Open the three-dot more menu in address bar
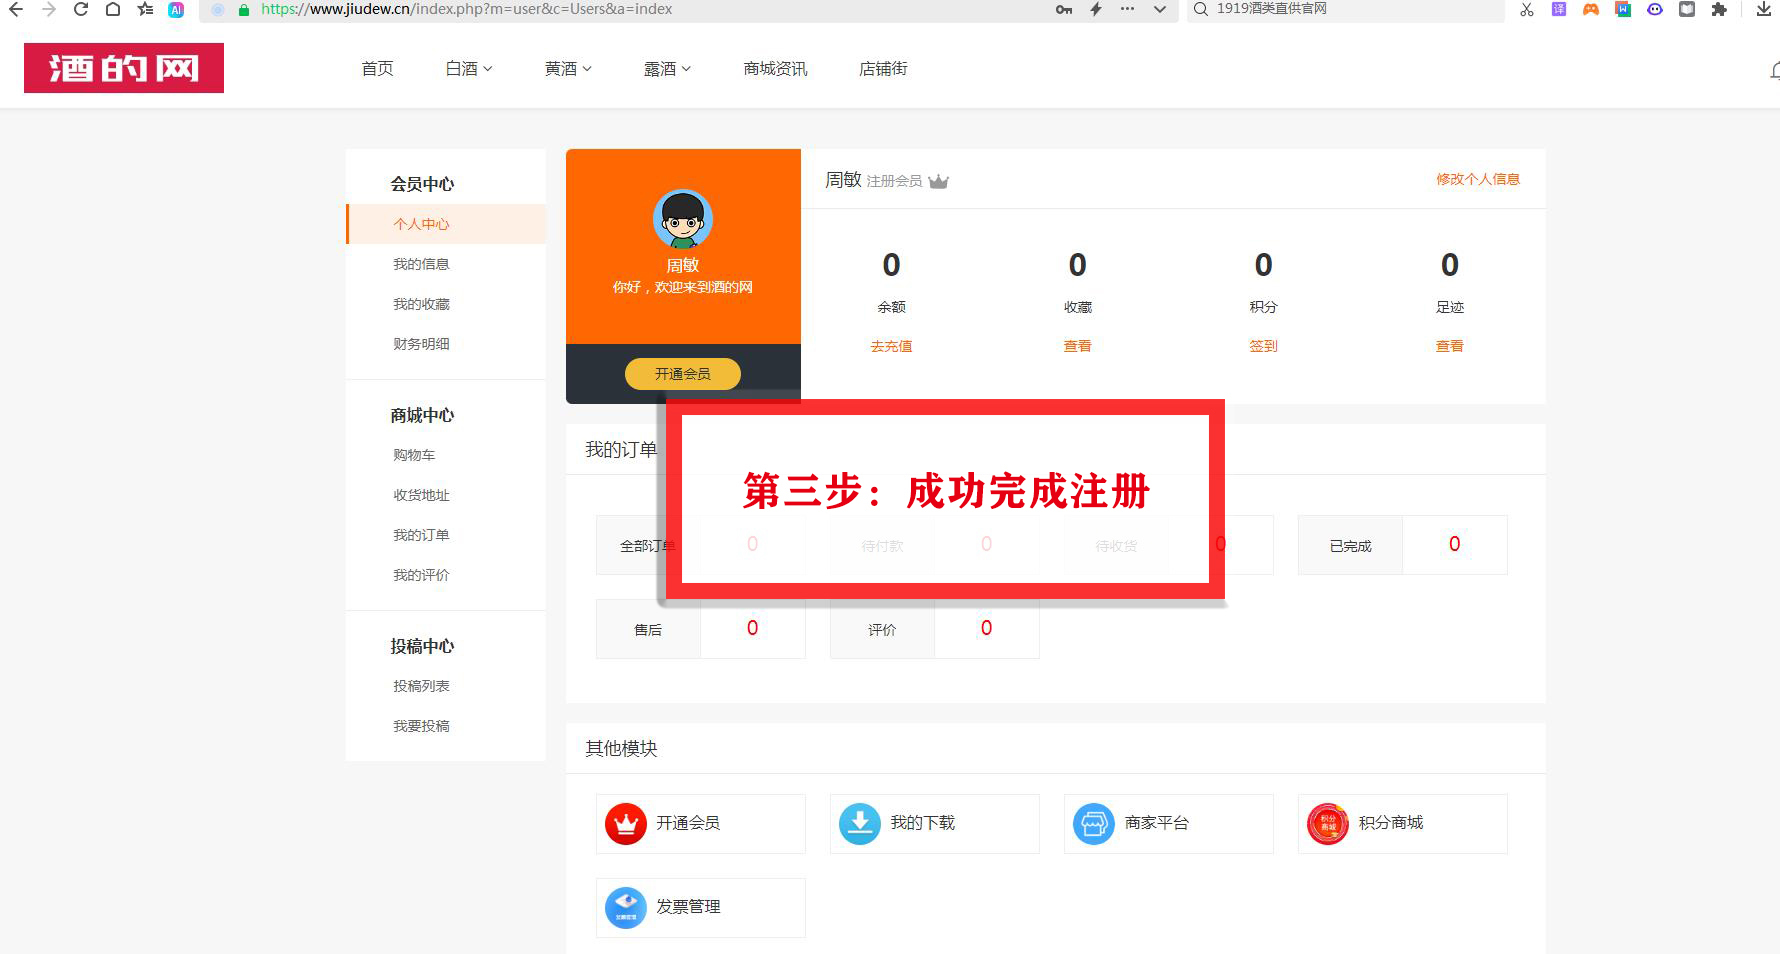This screenshot has width=1780, height=954. [x=1127, y=9]
